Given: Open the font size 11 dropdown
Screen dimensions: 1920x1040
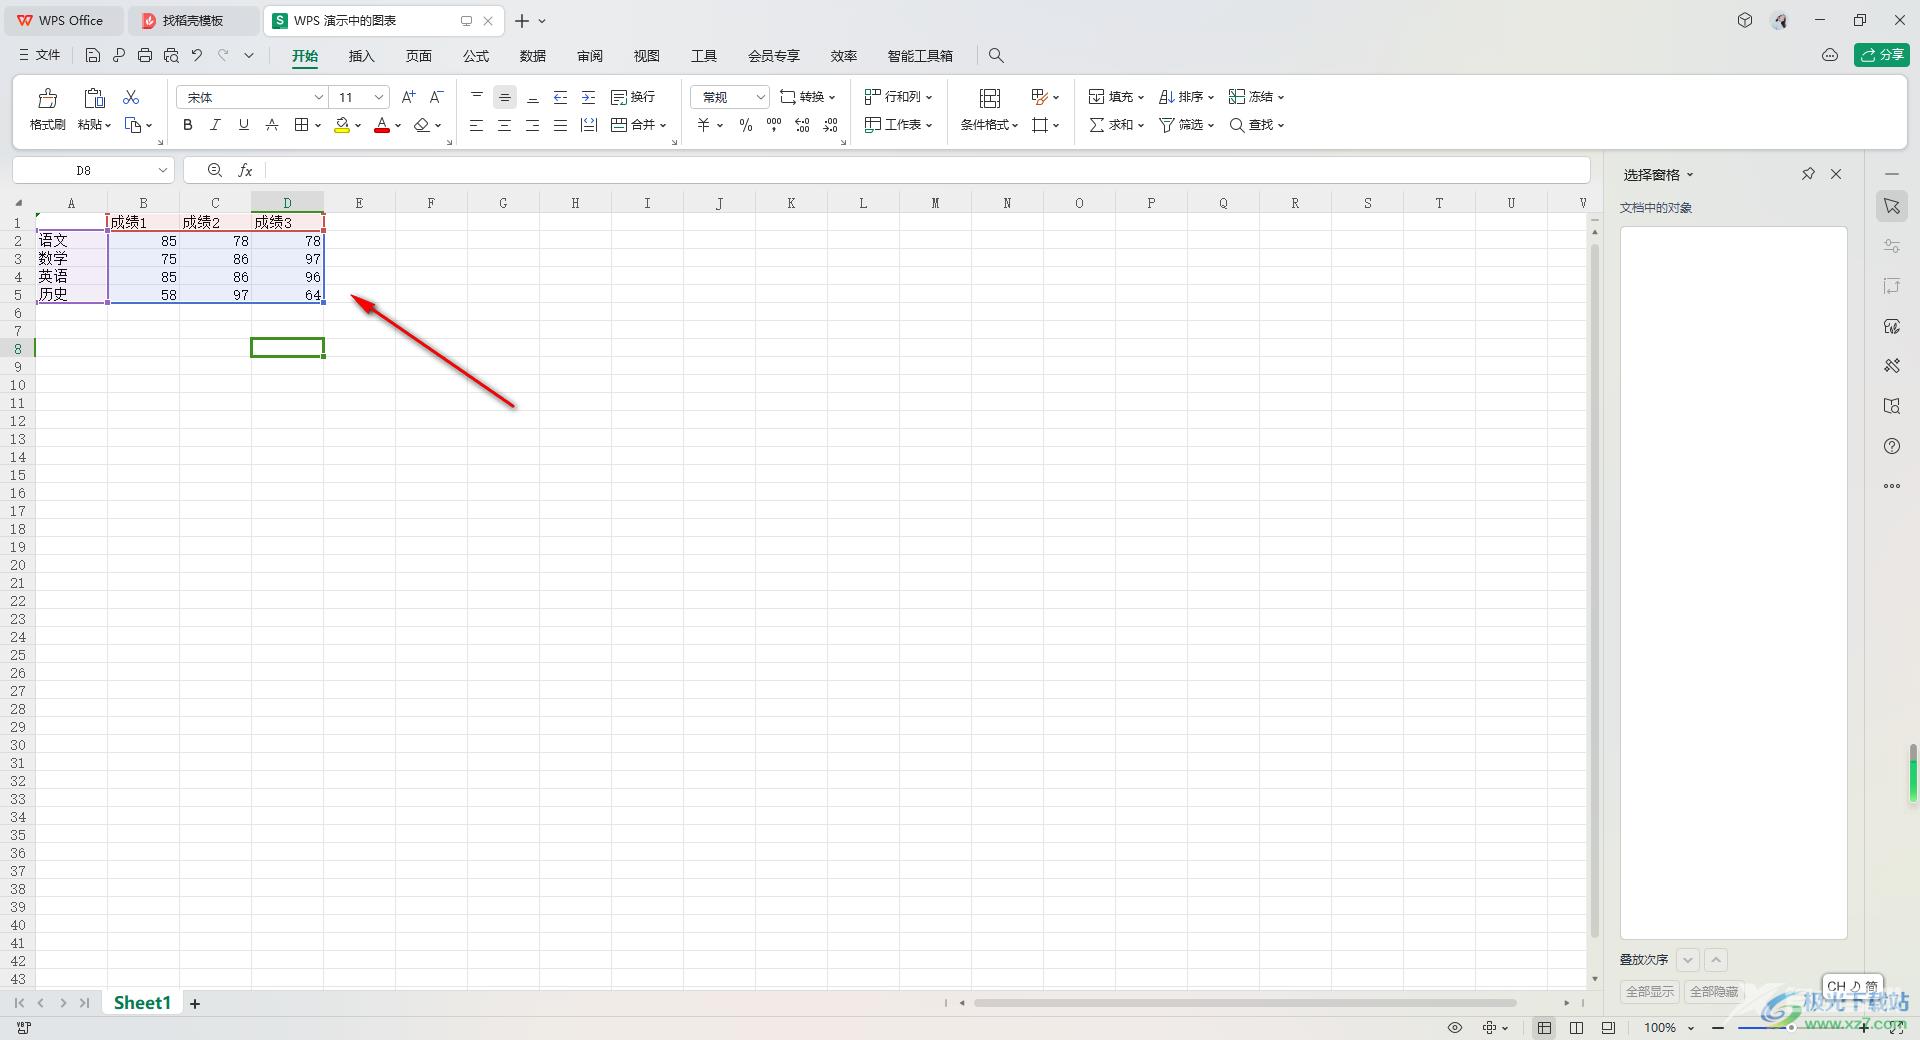Looking at the screenshot, I should [x=379, y=97].
